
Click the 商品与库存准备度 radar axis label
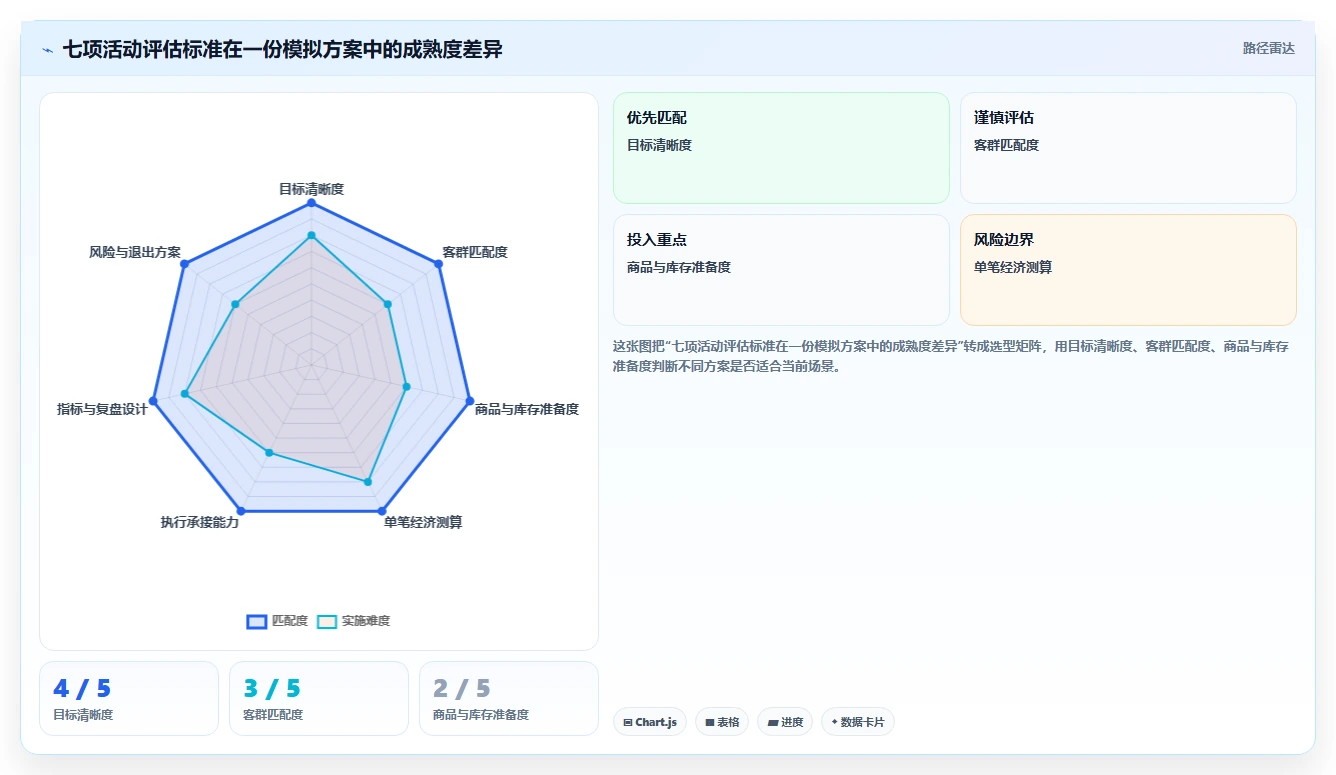pyautogui.click(x=527, y=409)
